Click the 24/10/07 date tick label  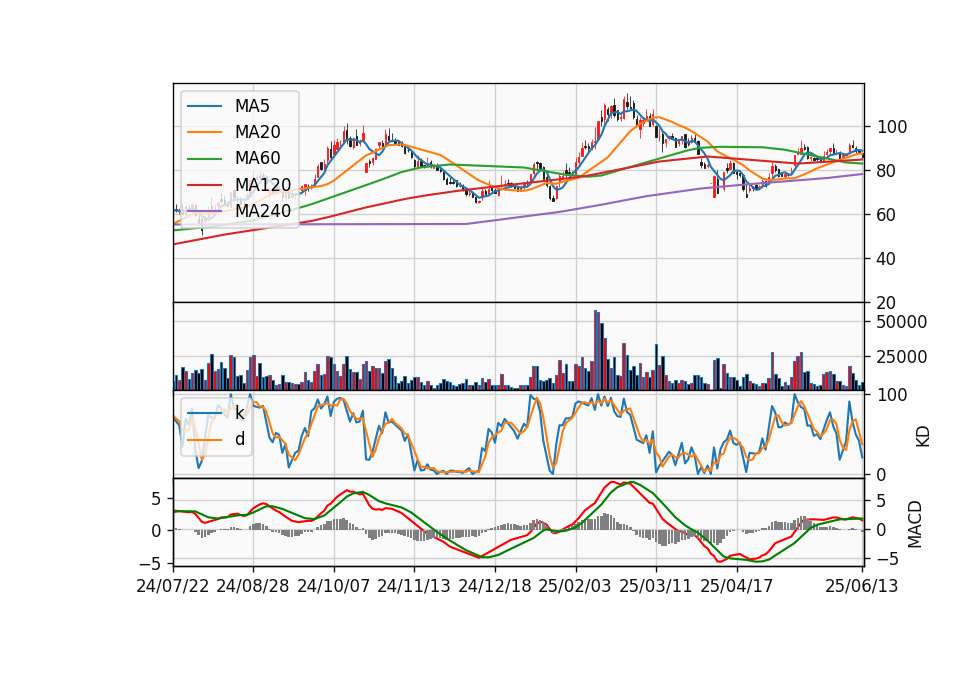point(334,586)
